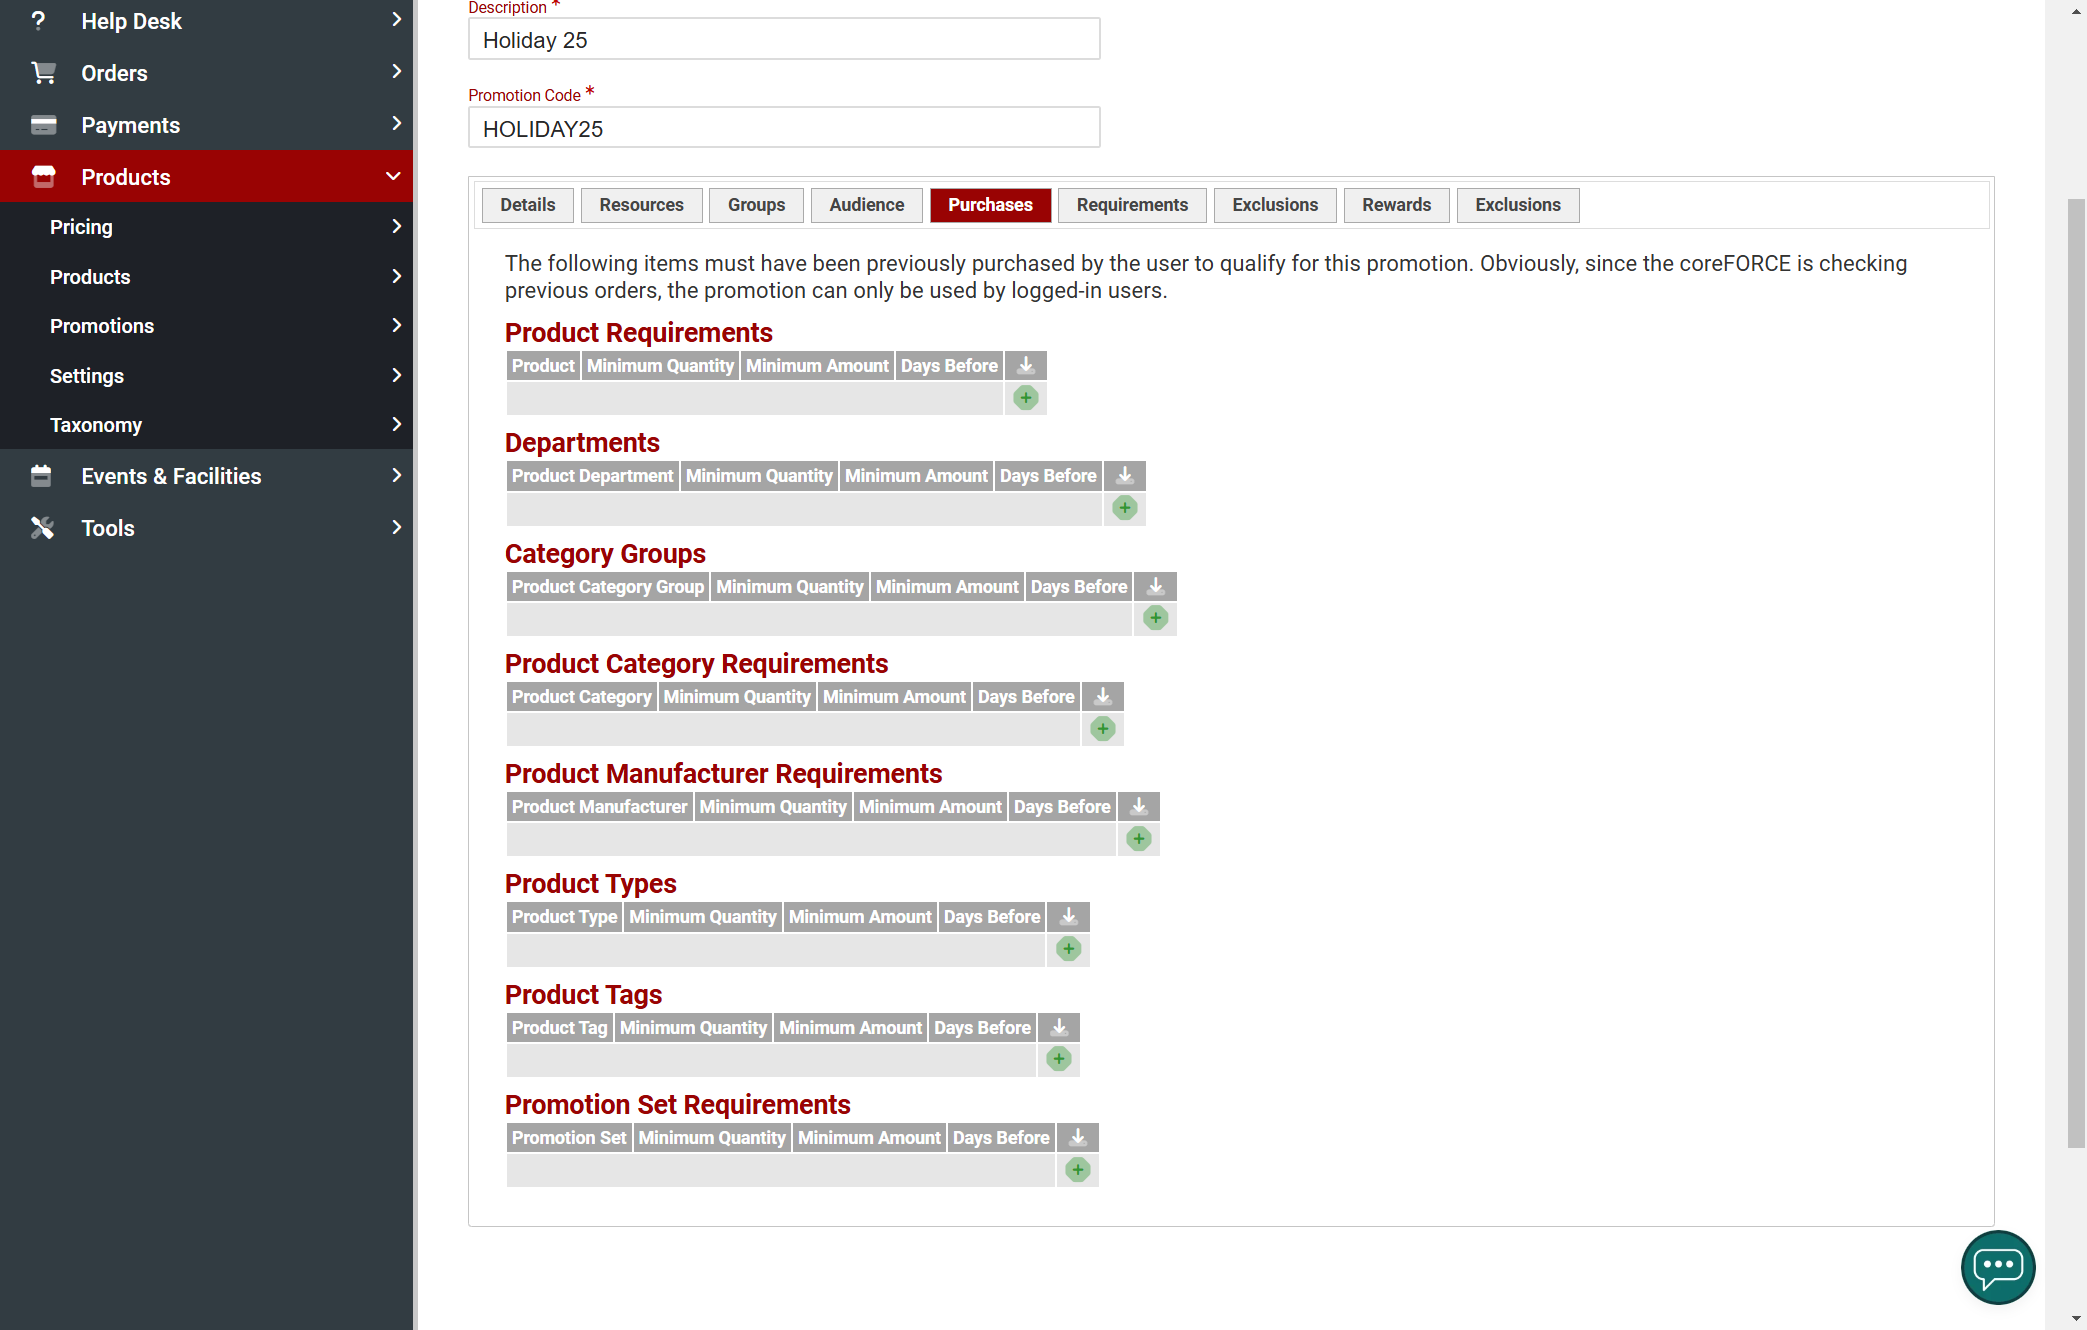Add a Product Manufacturer Requirements row
The height and width of the screenshot is (1330, 2087).
coord(1138,839)
